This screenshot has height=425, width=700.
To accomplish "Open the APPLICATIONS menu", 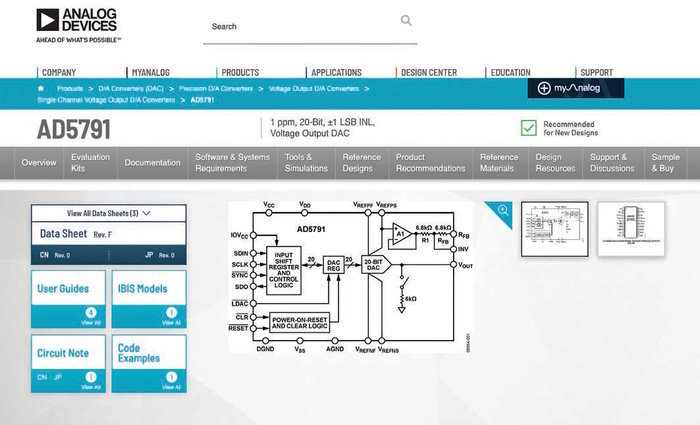I will coord(336,72).
